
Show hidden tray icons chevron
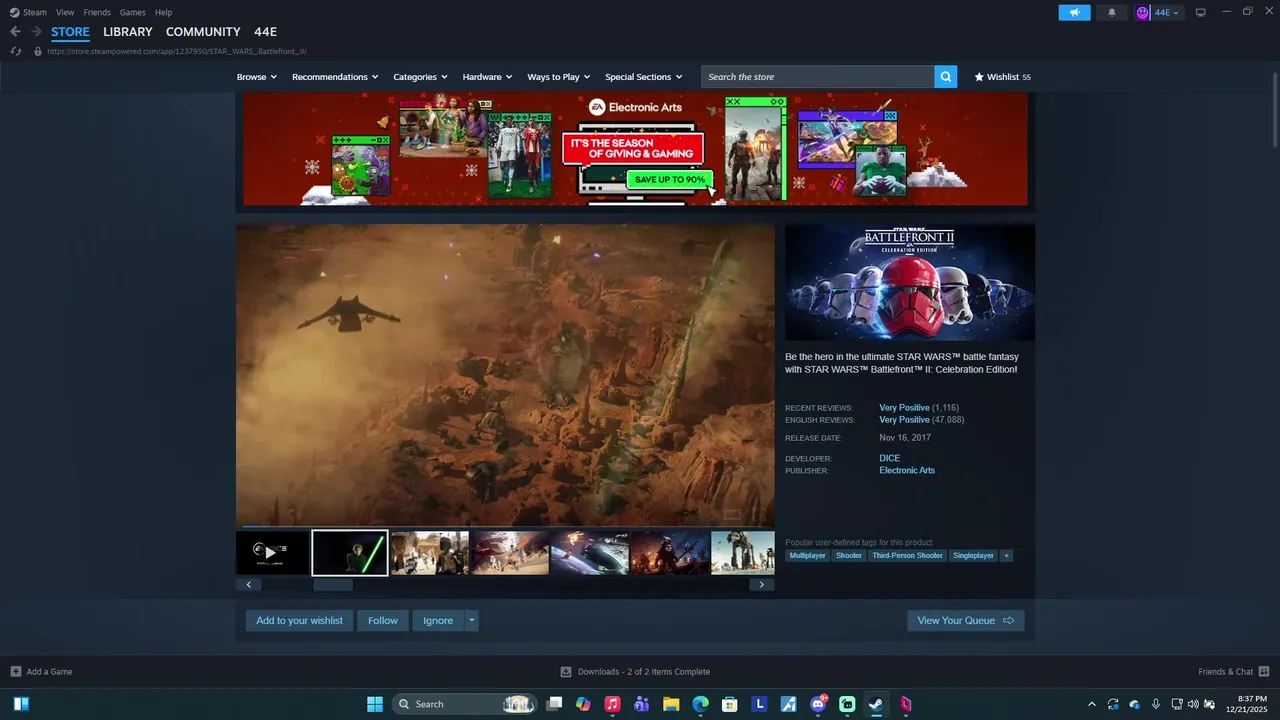[x=1091, y=704]
